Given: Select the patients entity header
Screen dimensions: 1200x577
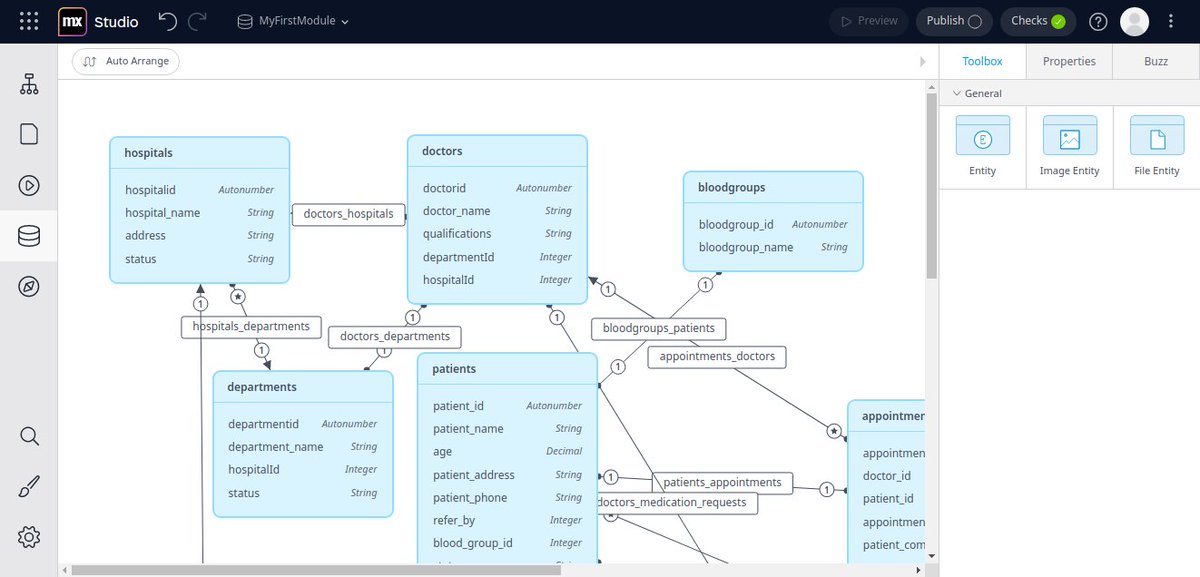Looking at the screenshot, I should coord(507,369).
